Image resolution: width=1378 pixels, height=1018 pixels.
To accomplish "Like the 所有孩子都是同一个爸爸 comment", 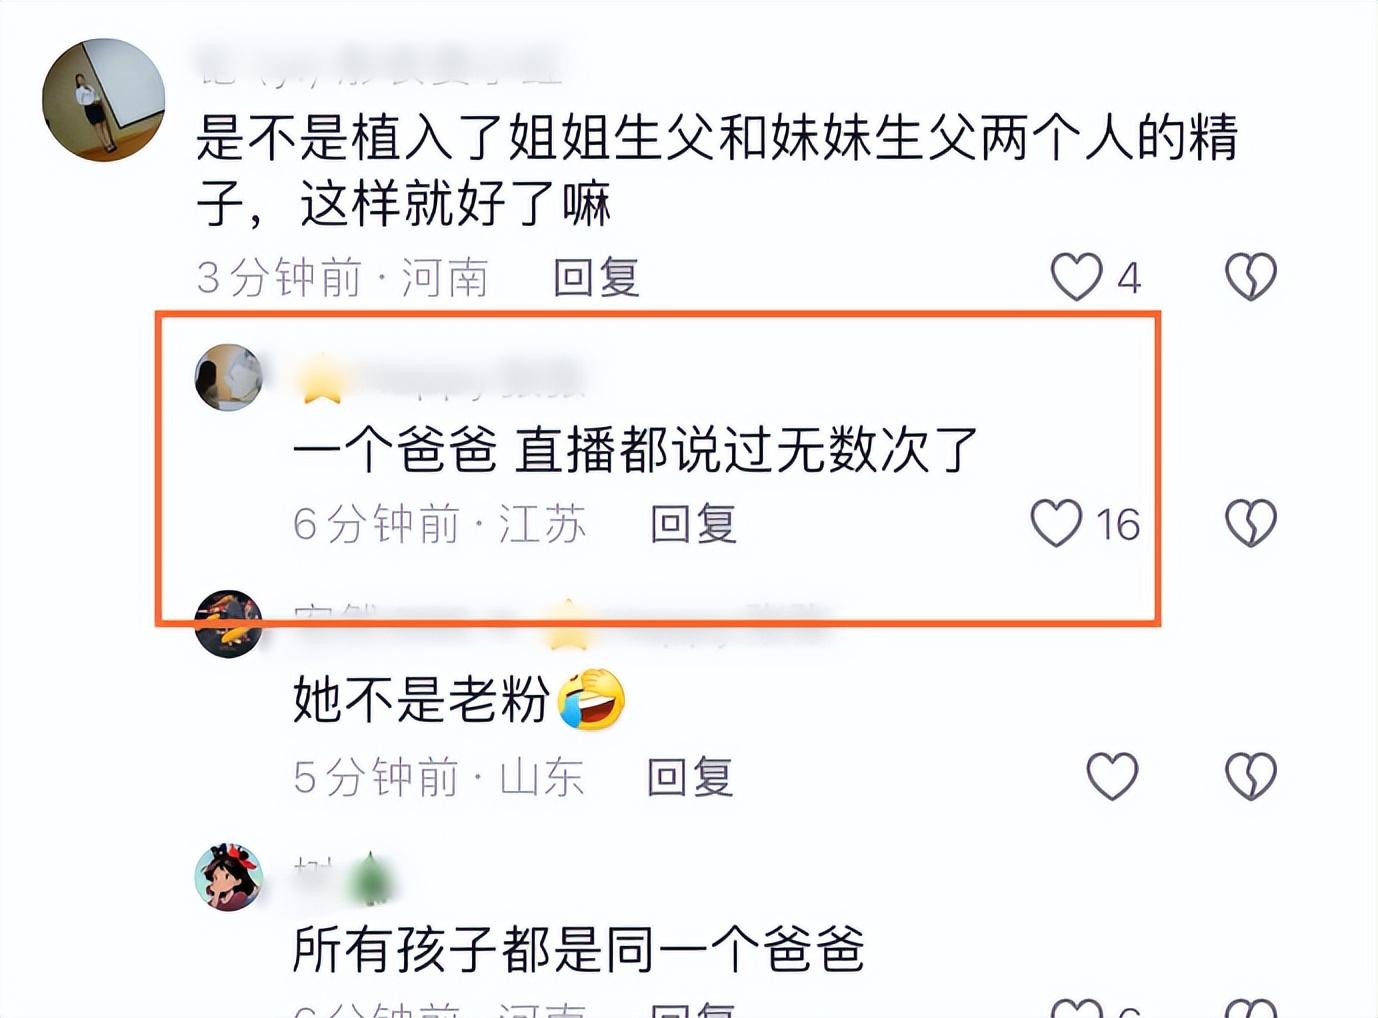I will click(1076, 1008).
